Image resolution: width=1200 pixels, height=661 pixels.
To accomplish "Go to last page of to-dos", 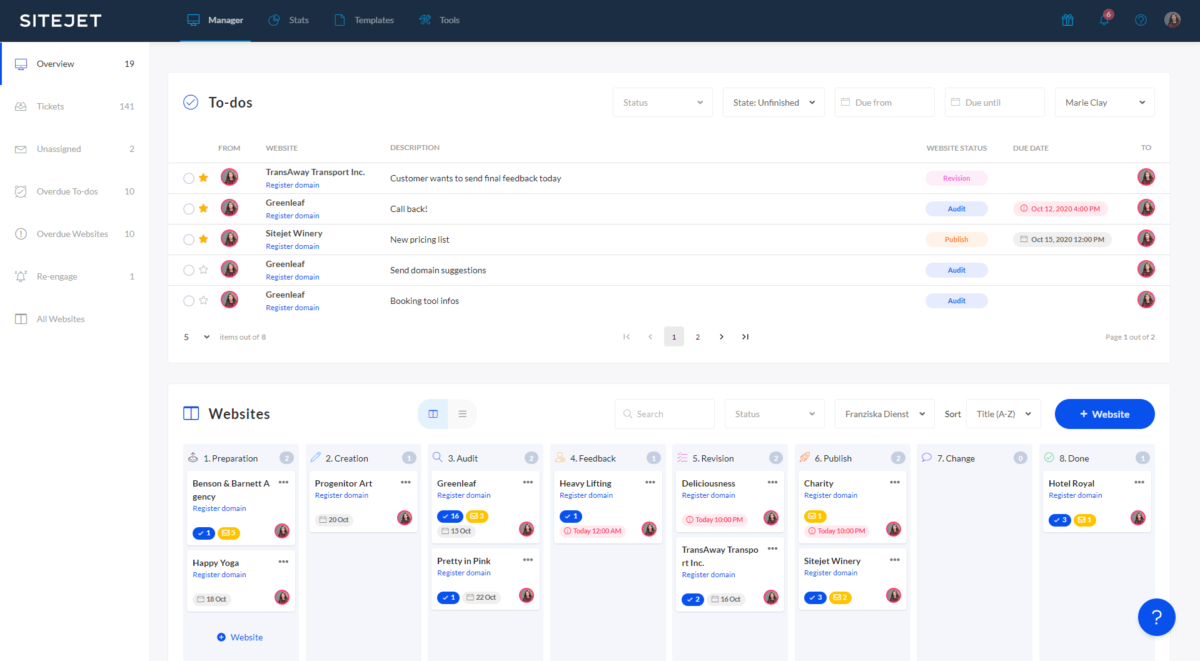I will pos(745,337).
